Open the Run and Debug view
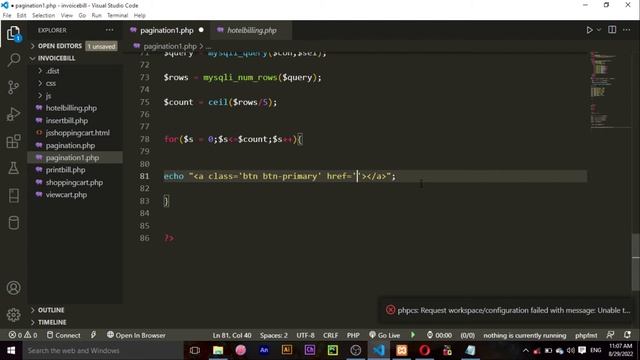Image resolution: width=640 pixels, height=360 pixels. coord(13,114)
